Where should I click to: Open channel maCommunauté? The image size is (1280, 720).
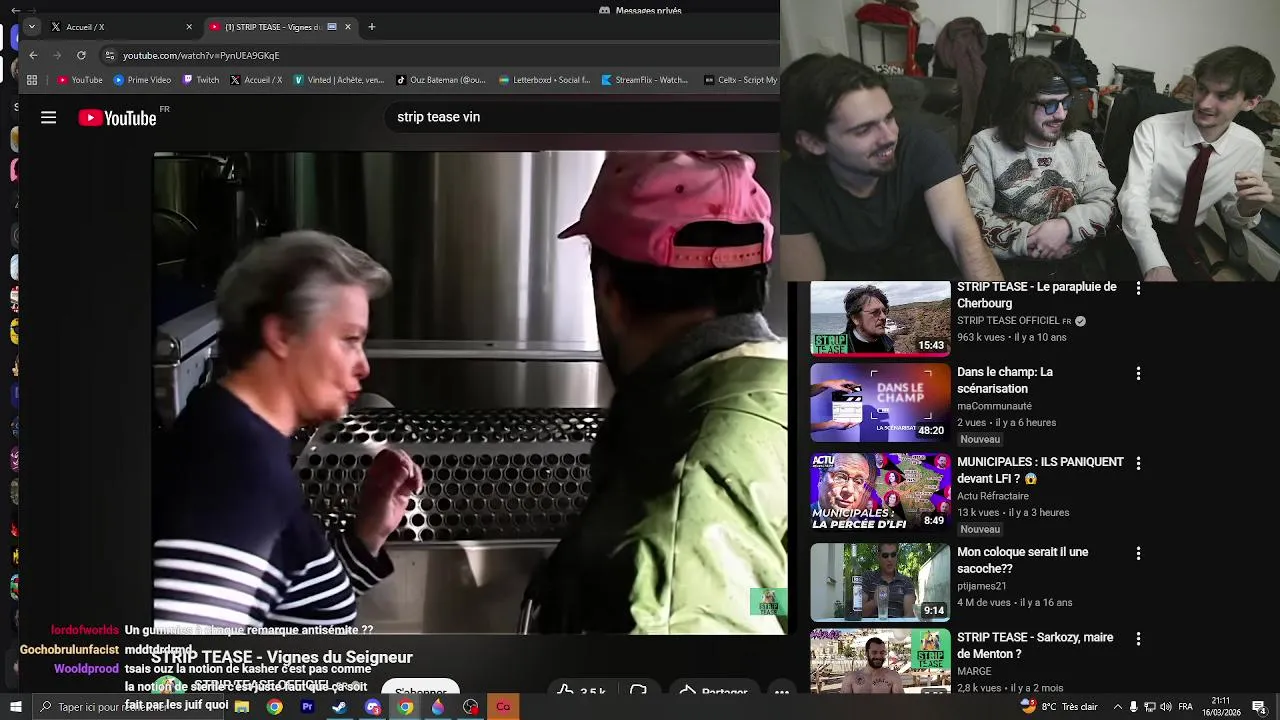click(x=994, y=406)
